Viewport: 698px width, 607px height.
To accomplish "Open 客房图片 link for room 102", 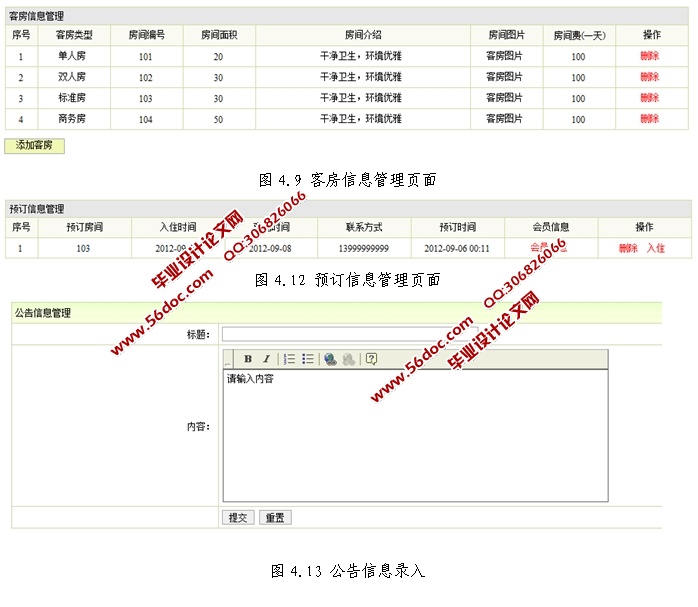I will click(x=504, y=77).
